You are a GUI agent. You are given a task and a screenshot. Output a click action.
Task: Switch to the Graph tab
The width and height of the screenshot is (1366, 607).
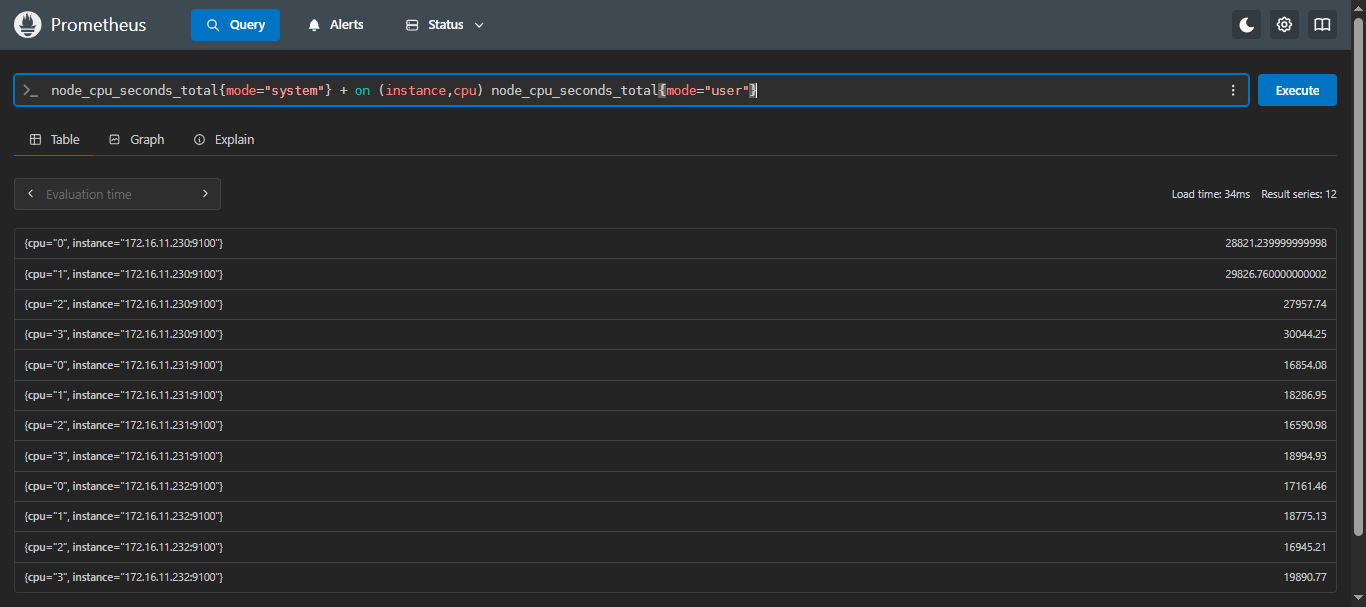coord(136,139)
